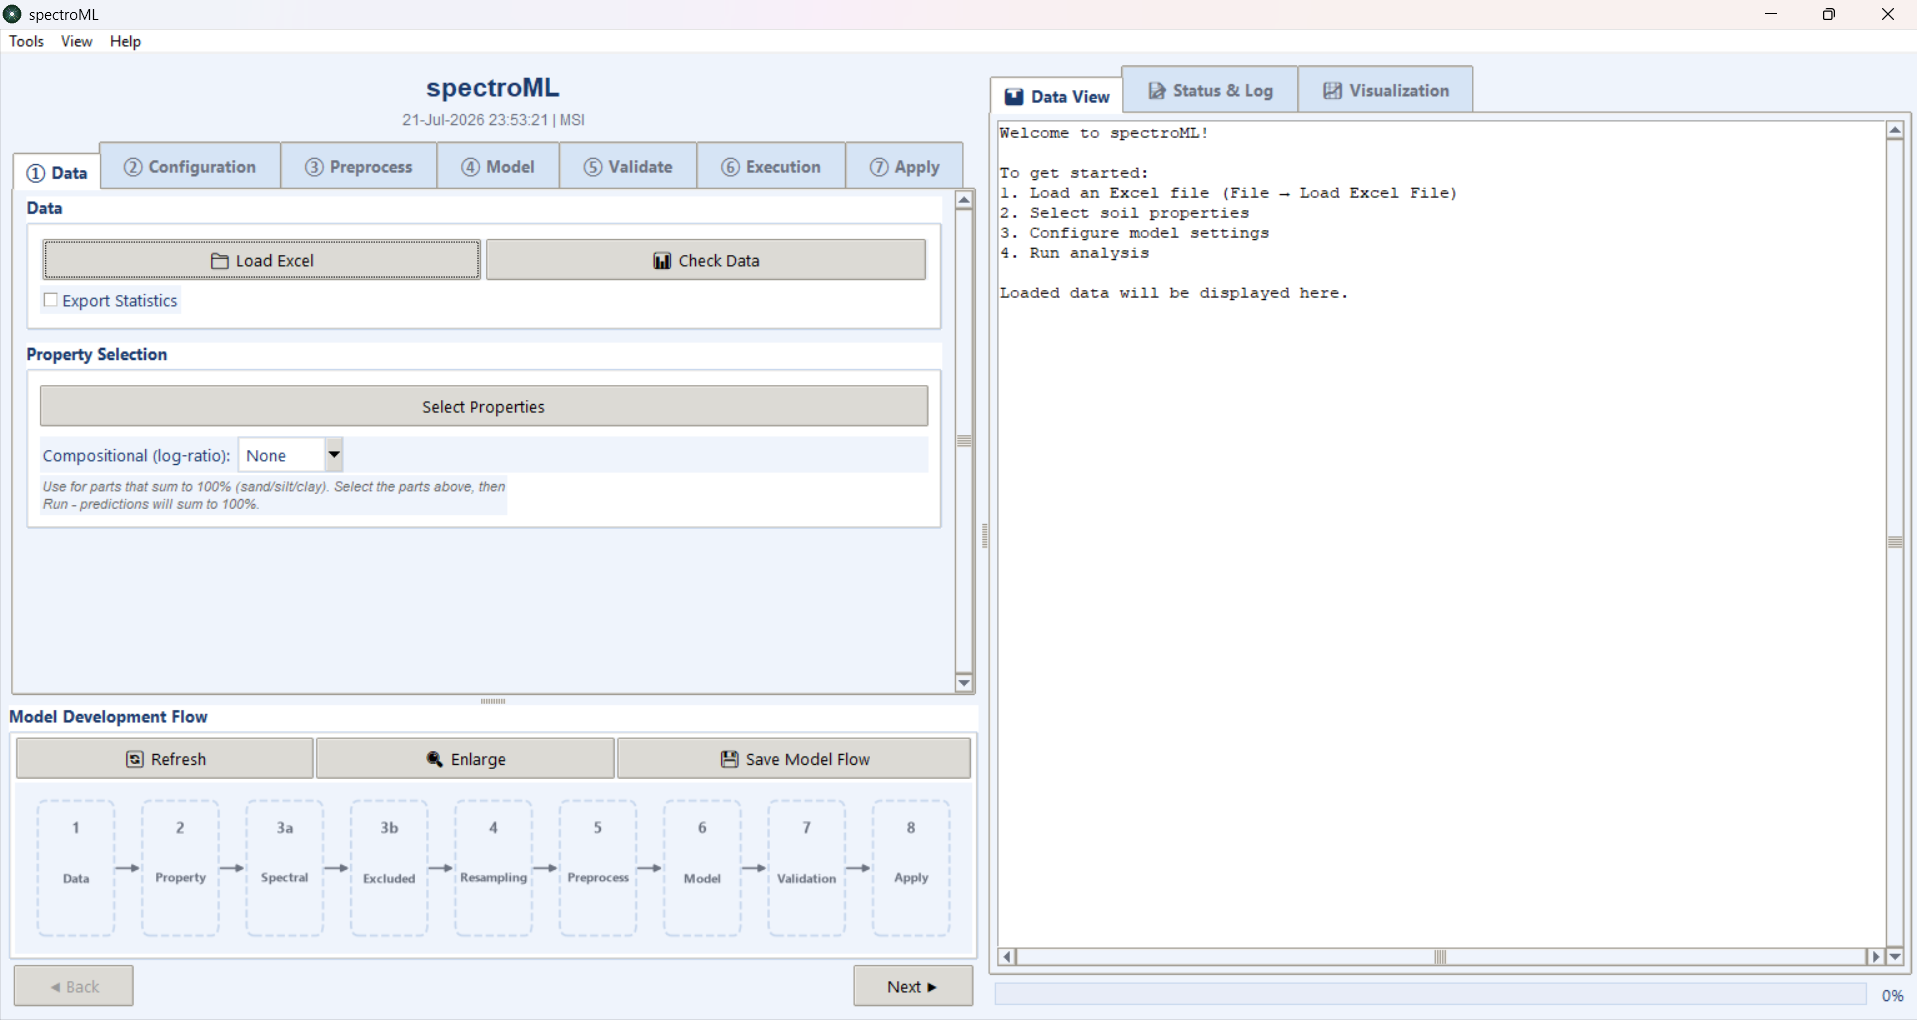Click the Enlarge button
The width and height of the screenshot is (1917, 1020).
click(465, 759)
